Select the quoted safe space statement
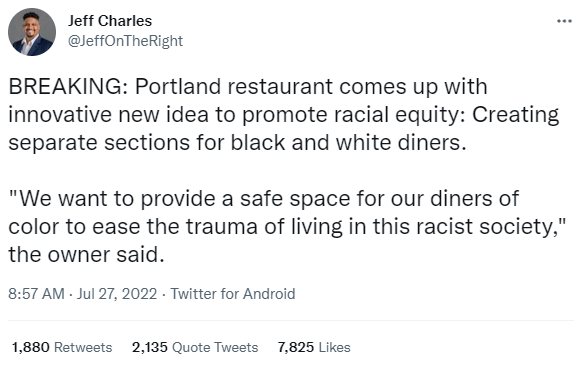 point(287,213)
